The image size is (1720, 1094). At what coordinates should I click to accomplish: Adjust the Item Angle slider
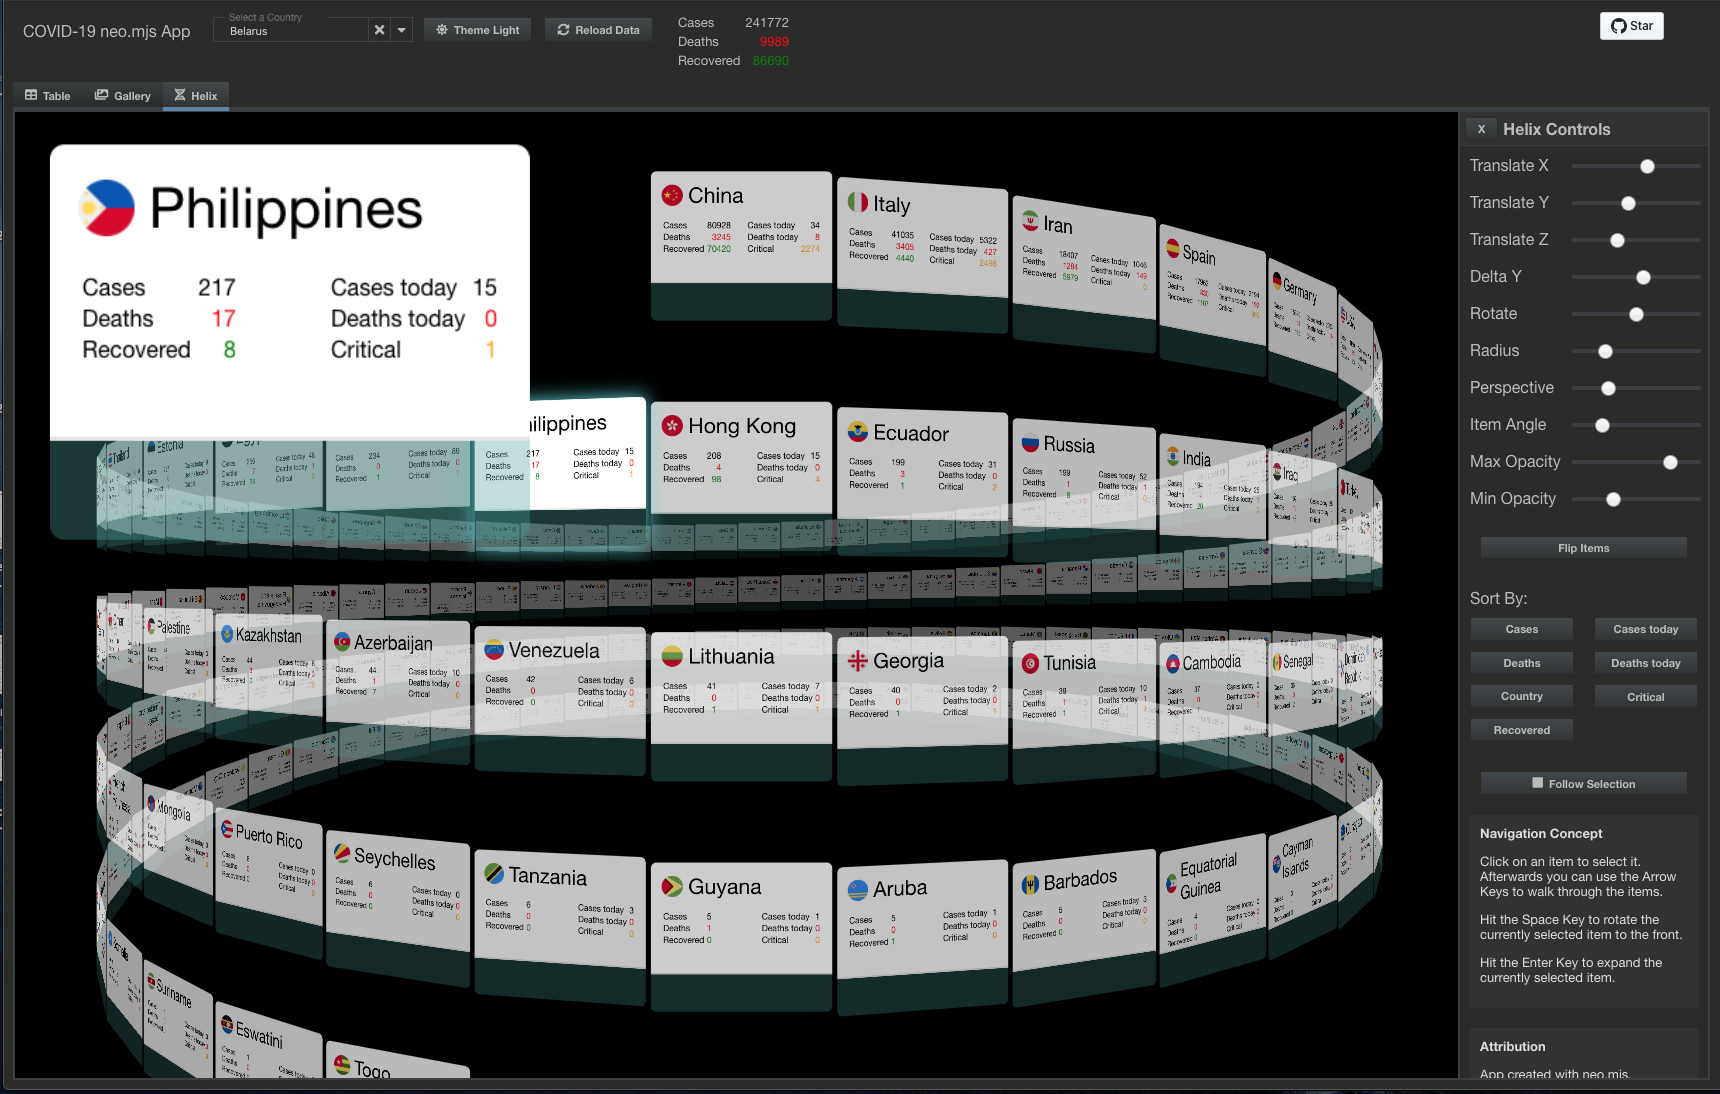pos(1636,425)
